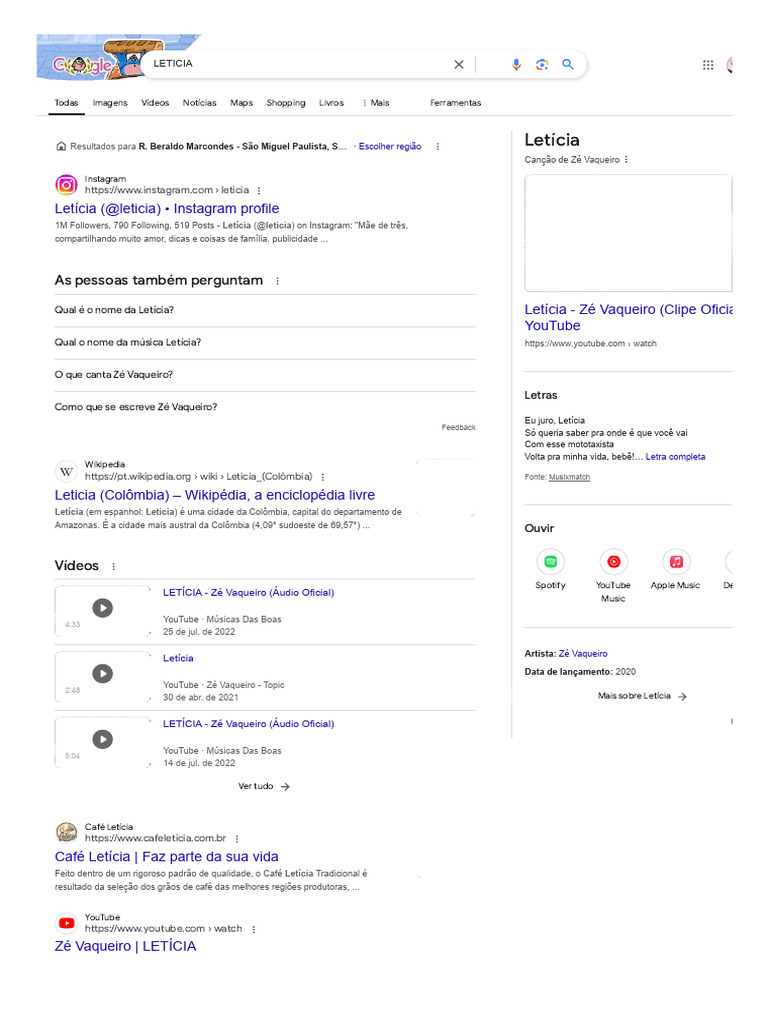This screenshot has width=768, height=1024.
Task: Switch to the Imagens tab
Action: pos(110,103)
